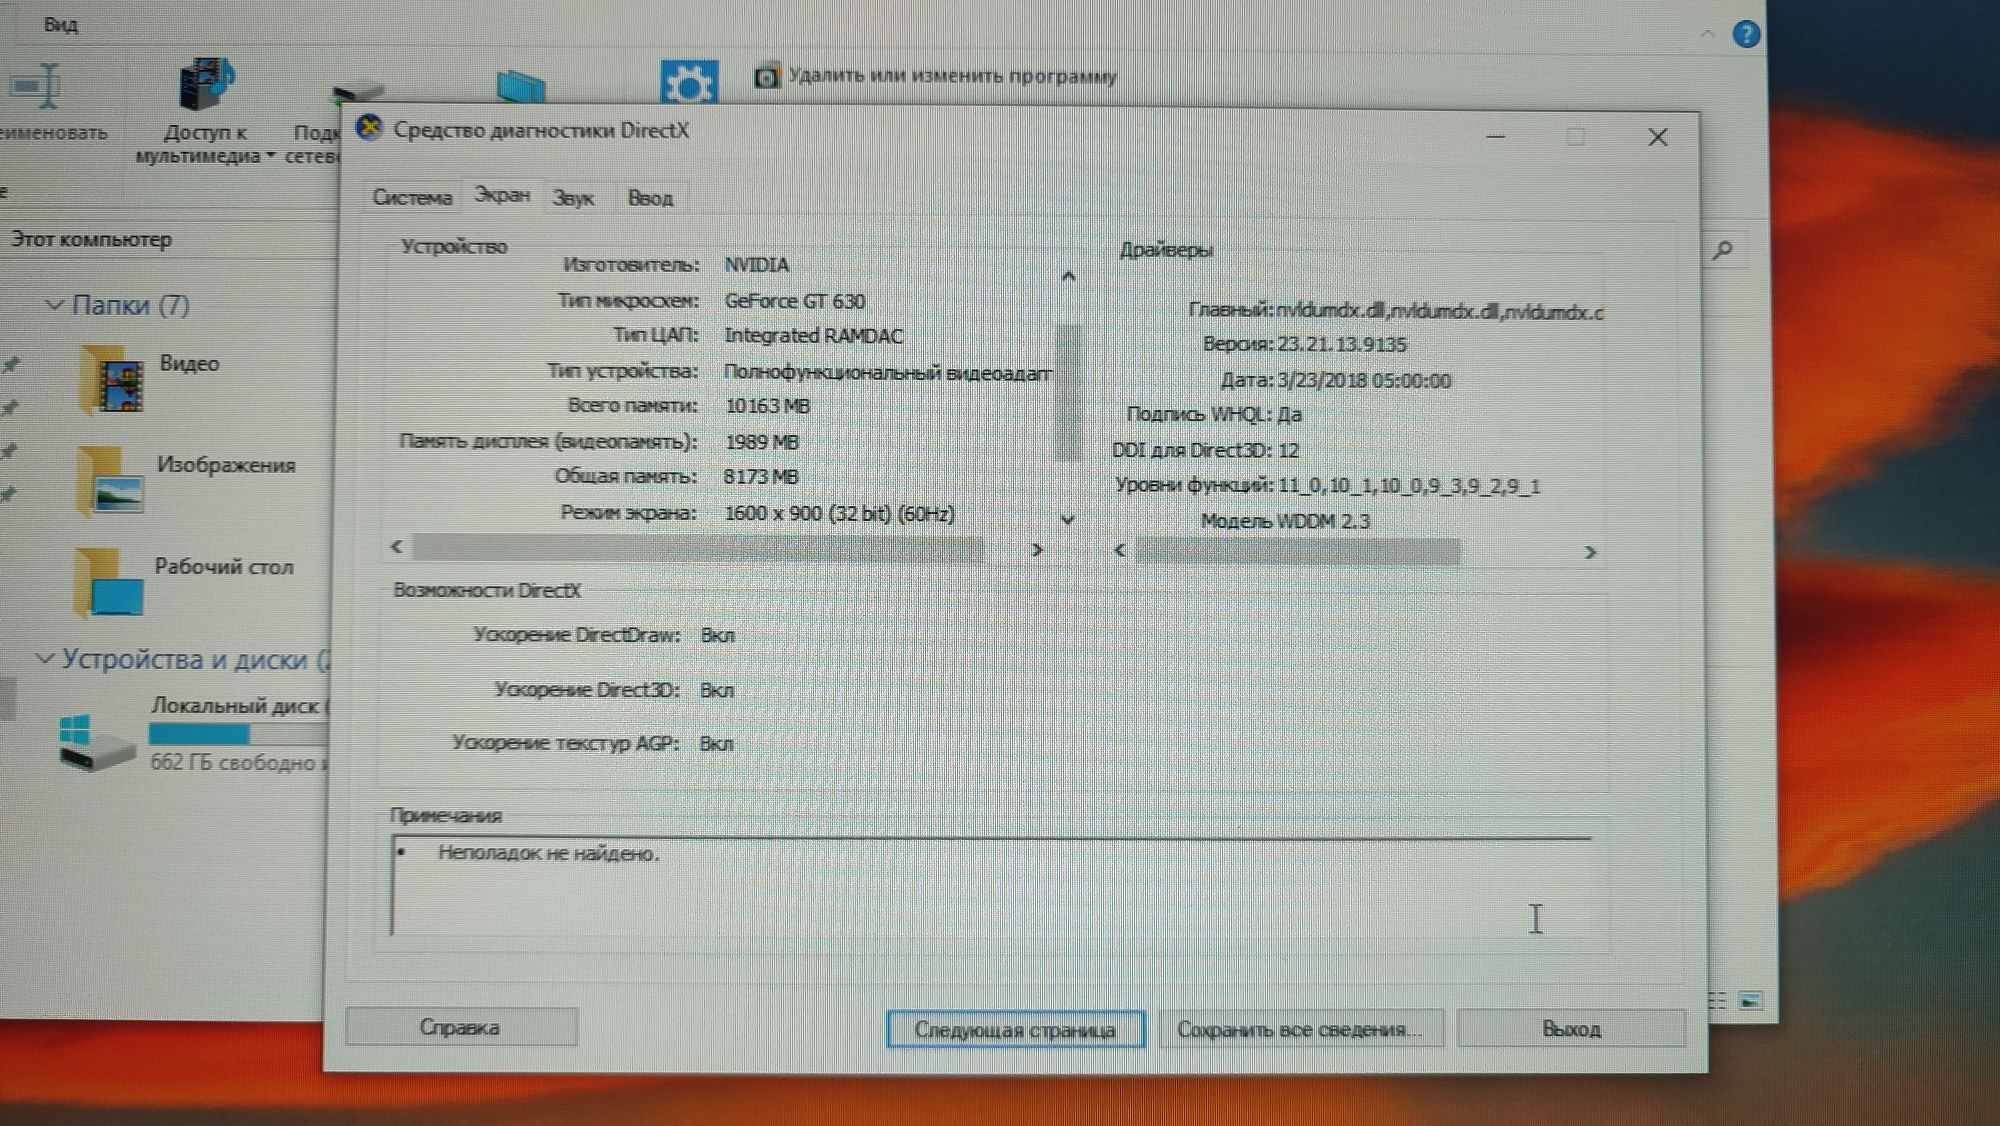
Task: Click right arrow of Драйверы horizontal scrollbar
Action: tap(1590, 552)
